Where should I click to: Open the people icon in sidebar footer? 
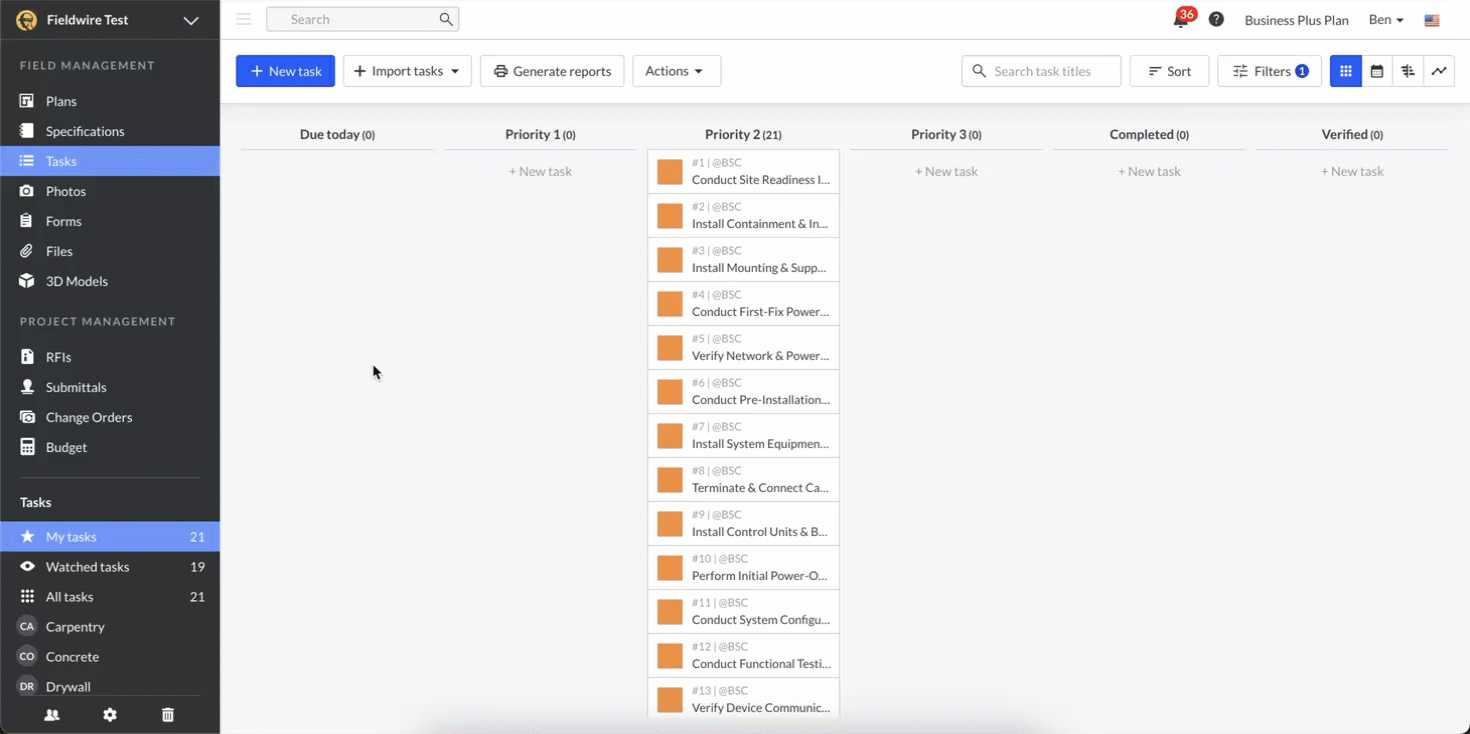[52, 715]
